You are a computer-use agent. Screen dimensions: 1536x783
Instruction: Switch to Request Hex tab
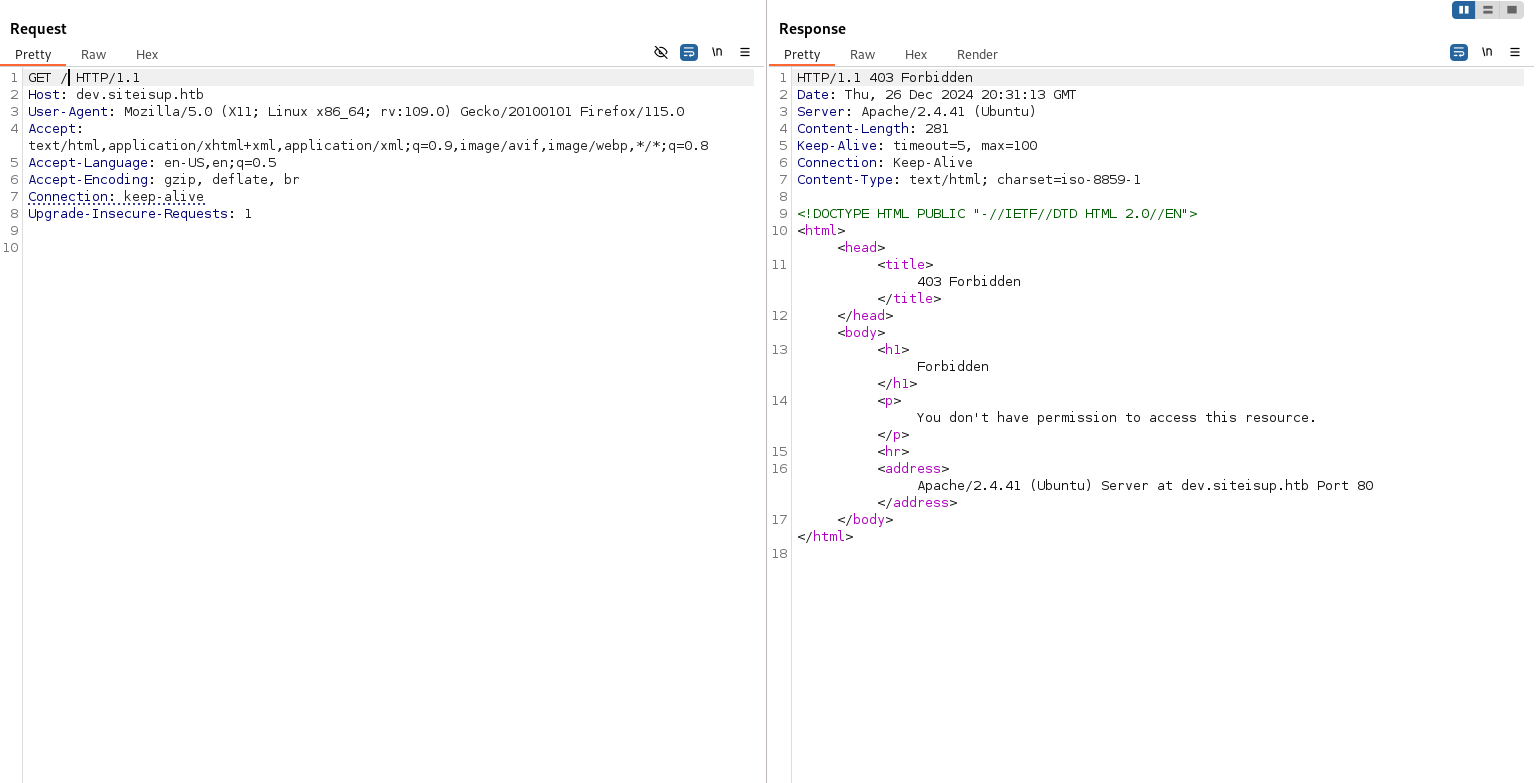coord(147,54)
